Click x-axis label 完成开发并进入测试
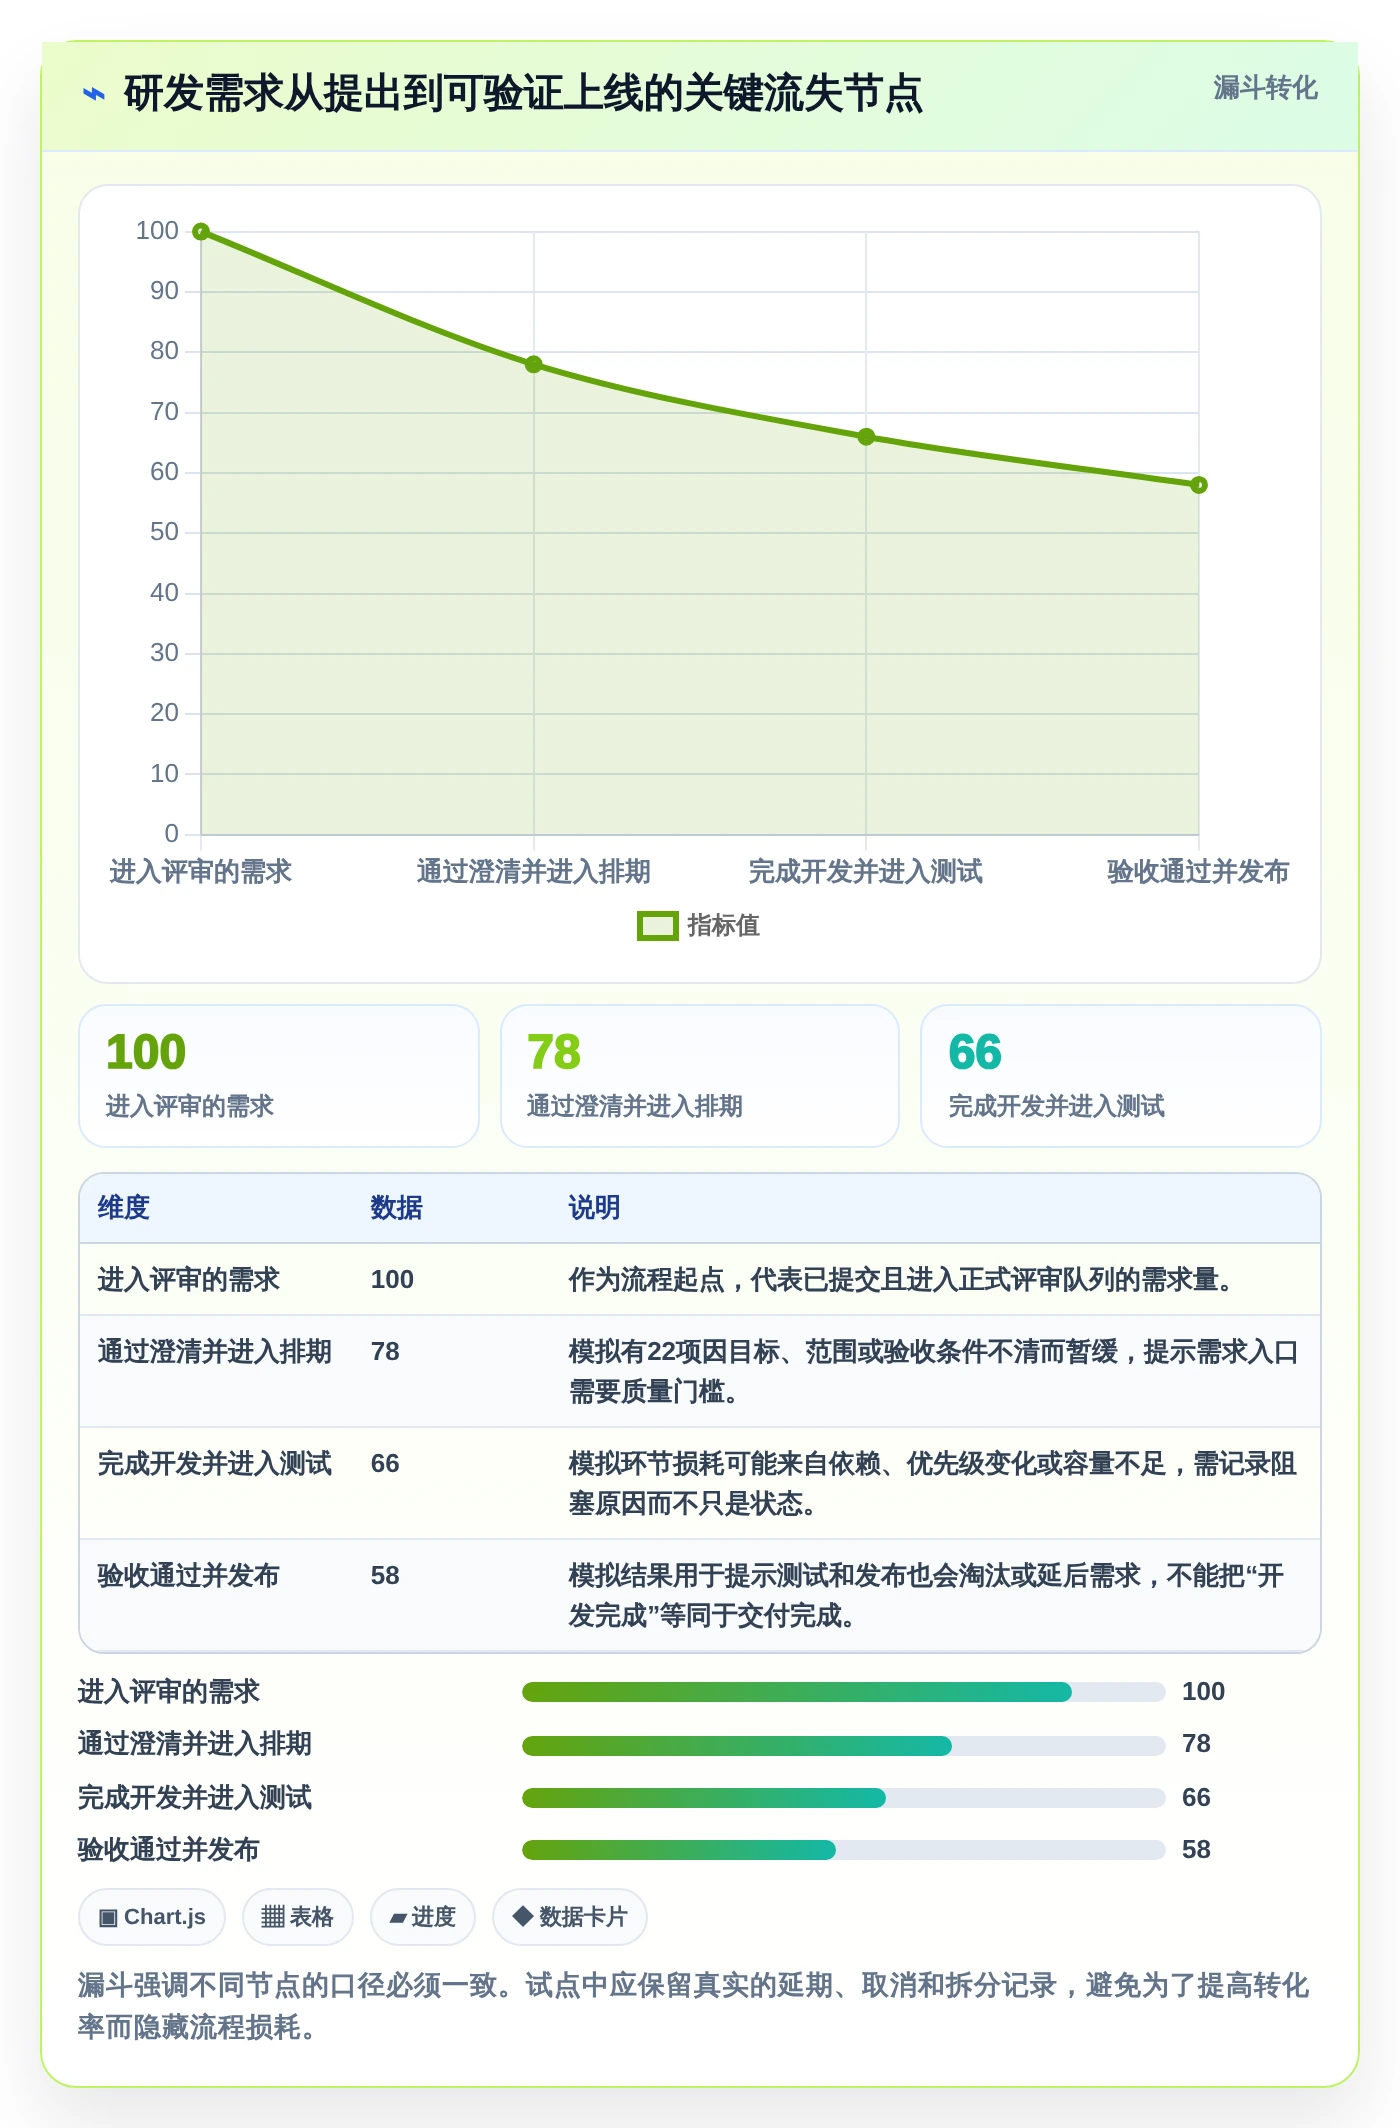This screenshot has height=2128, width=1400. (866, 872)
